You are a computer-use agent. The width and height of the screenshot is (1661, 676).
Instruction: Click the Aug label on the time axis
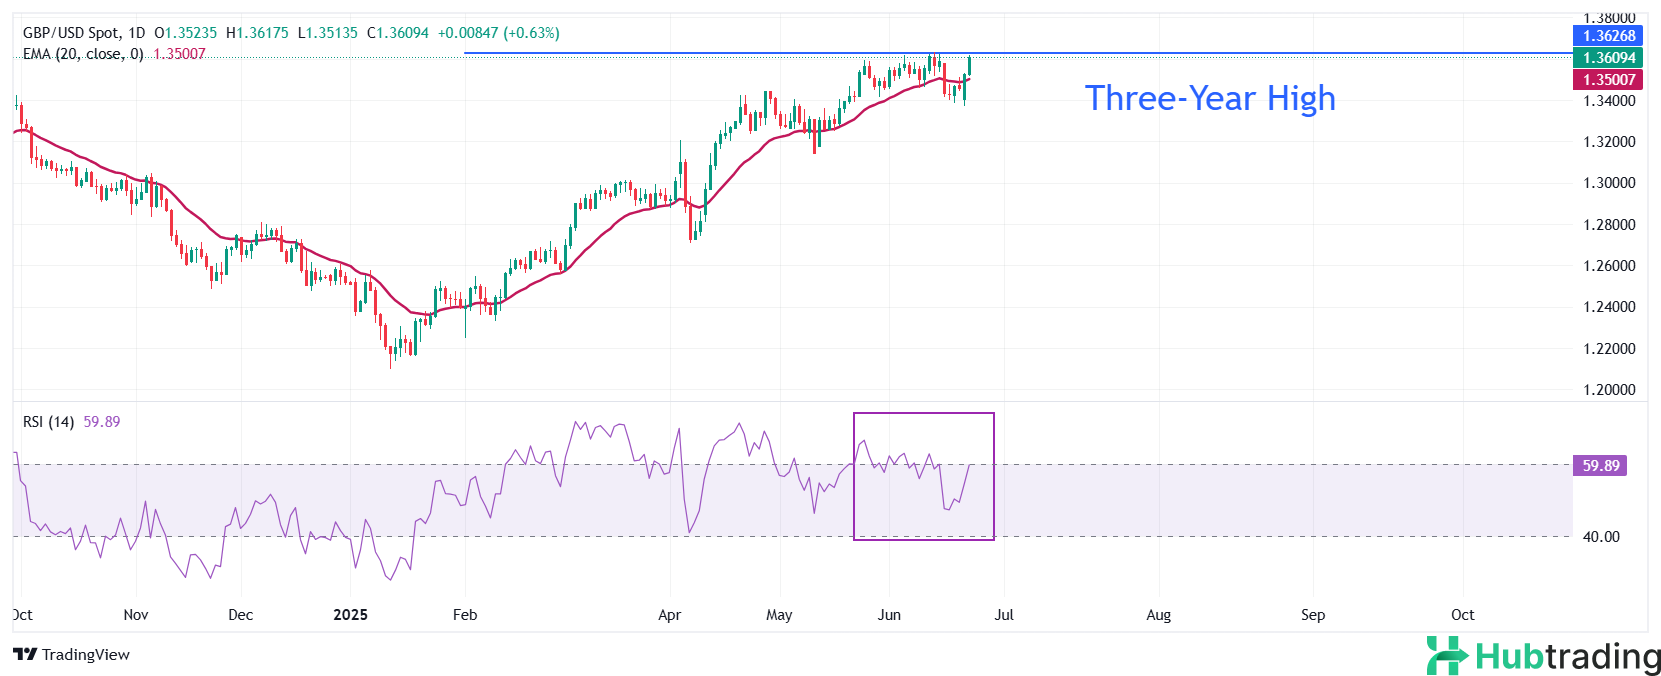tap(1158, 615)
